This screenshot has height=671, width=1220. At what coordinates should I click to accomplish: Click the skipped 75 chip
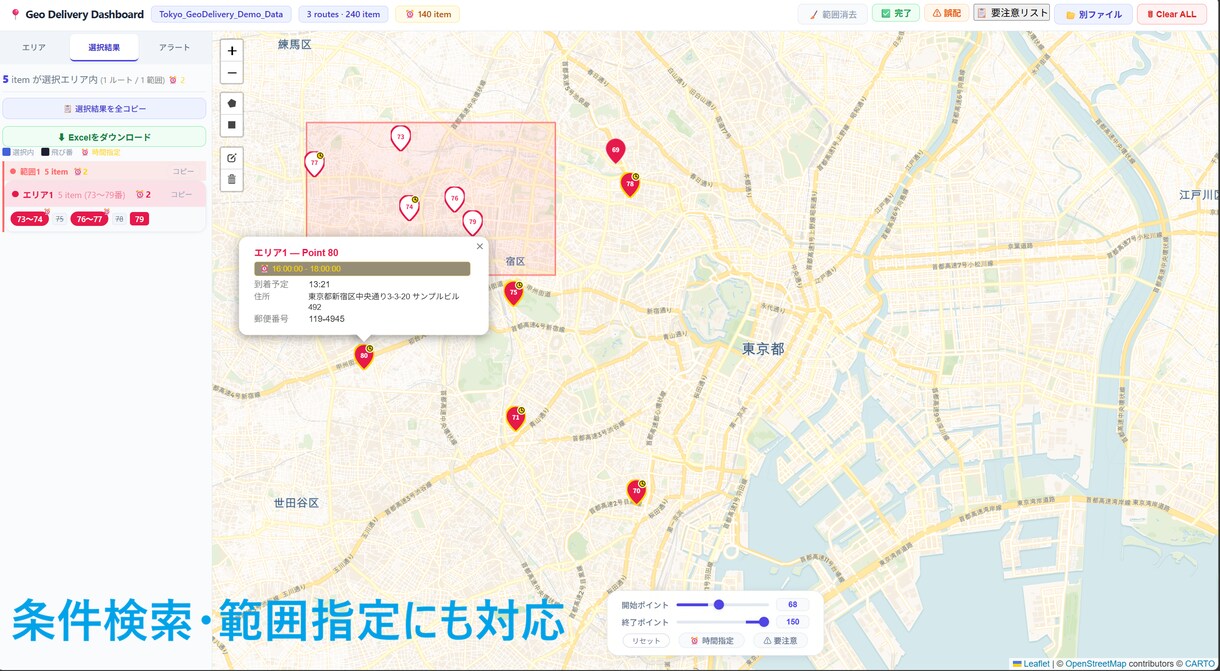point(59,219)
